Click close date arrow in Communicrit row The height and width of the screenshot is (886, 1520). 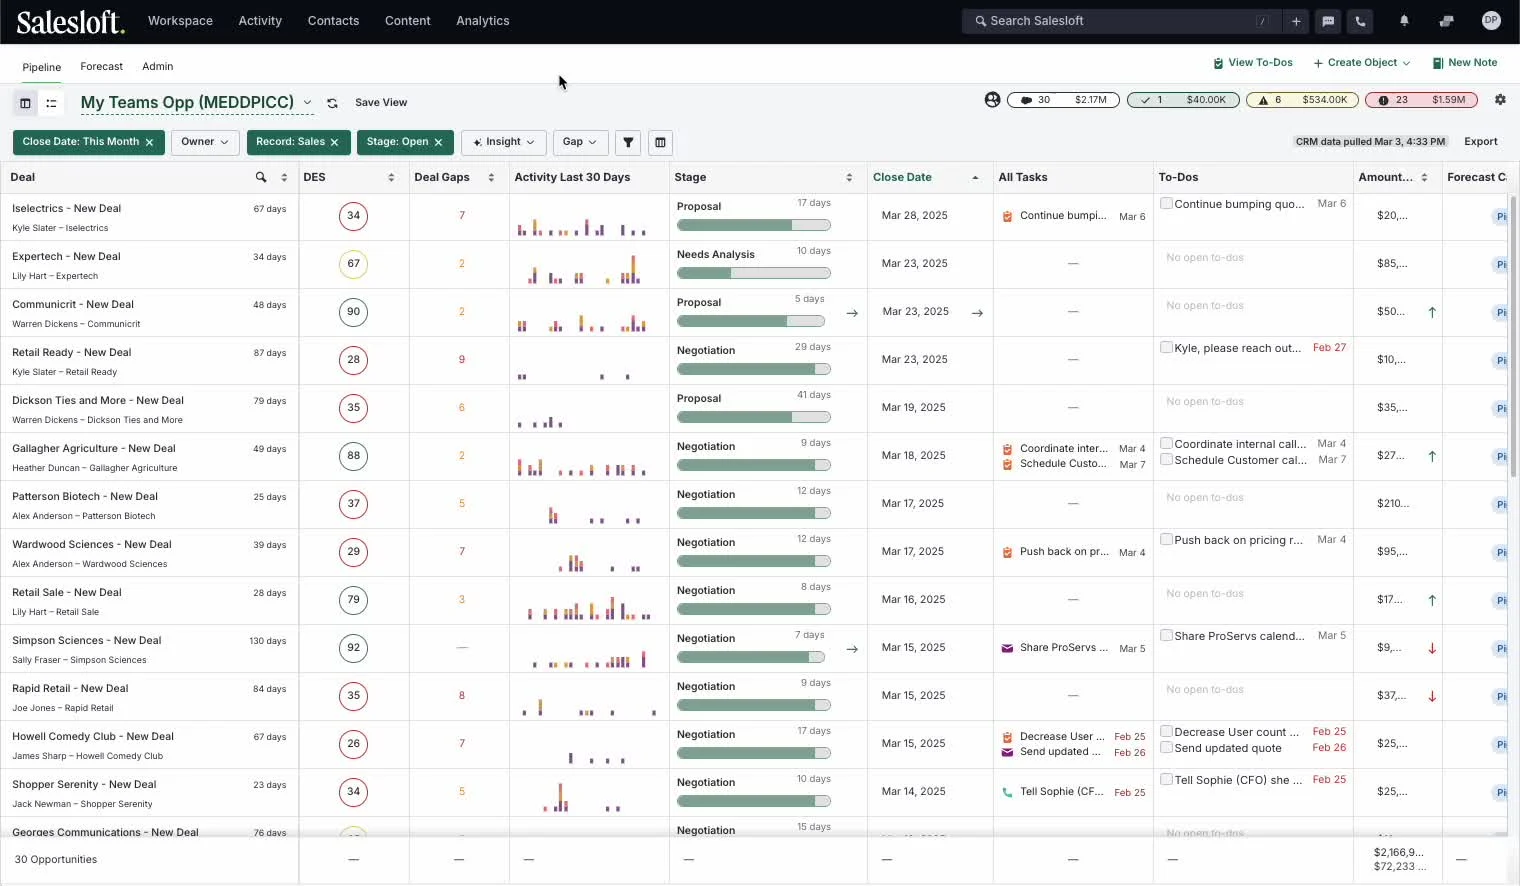pos(977,313)
